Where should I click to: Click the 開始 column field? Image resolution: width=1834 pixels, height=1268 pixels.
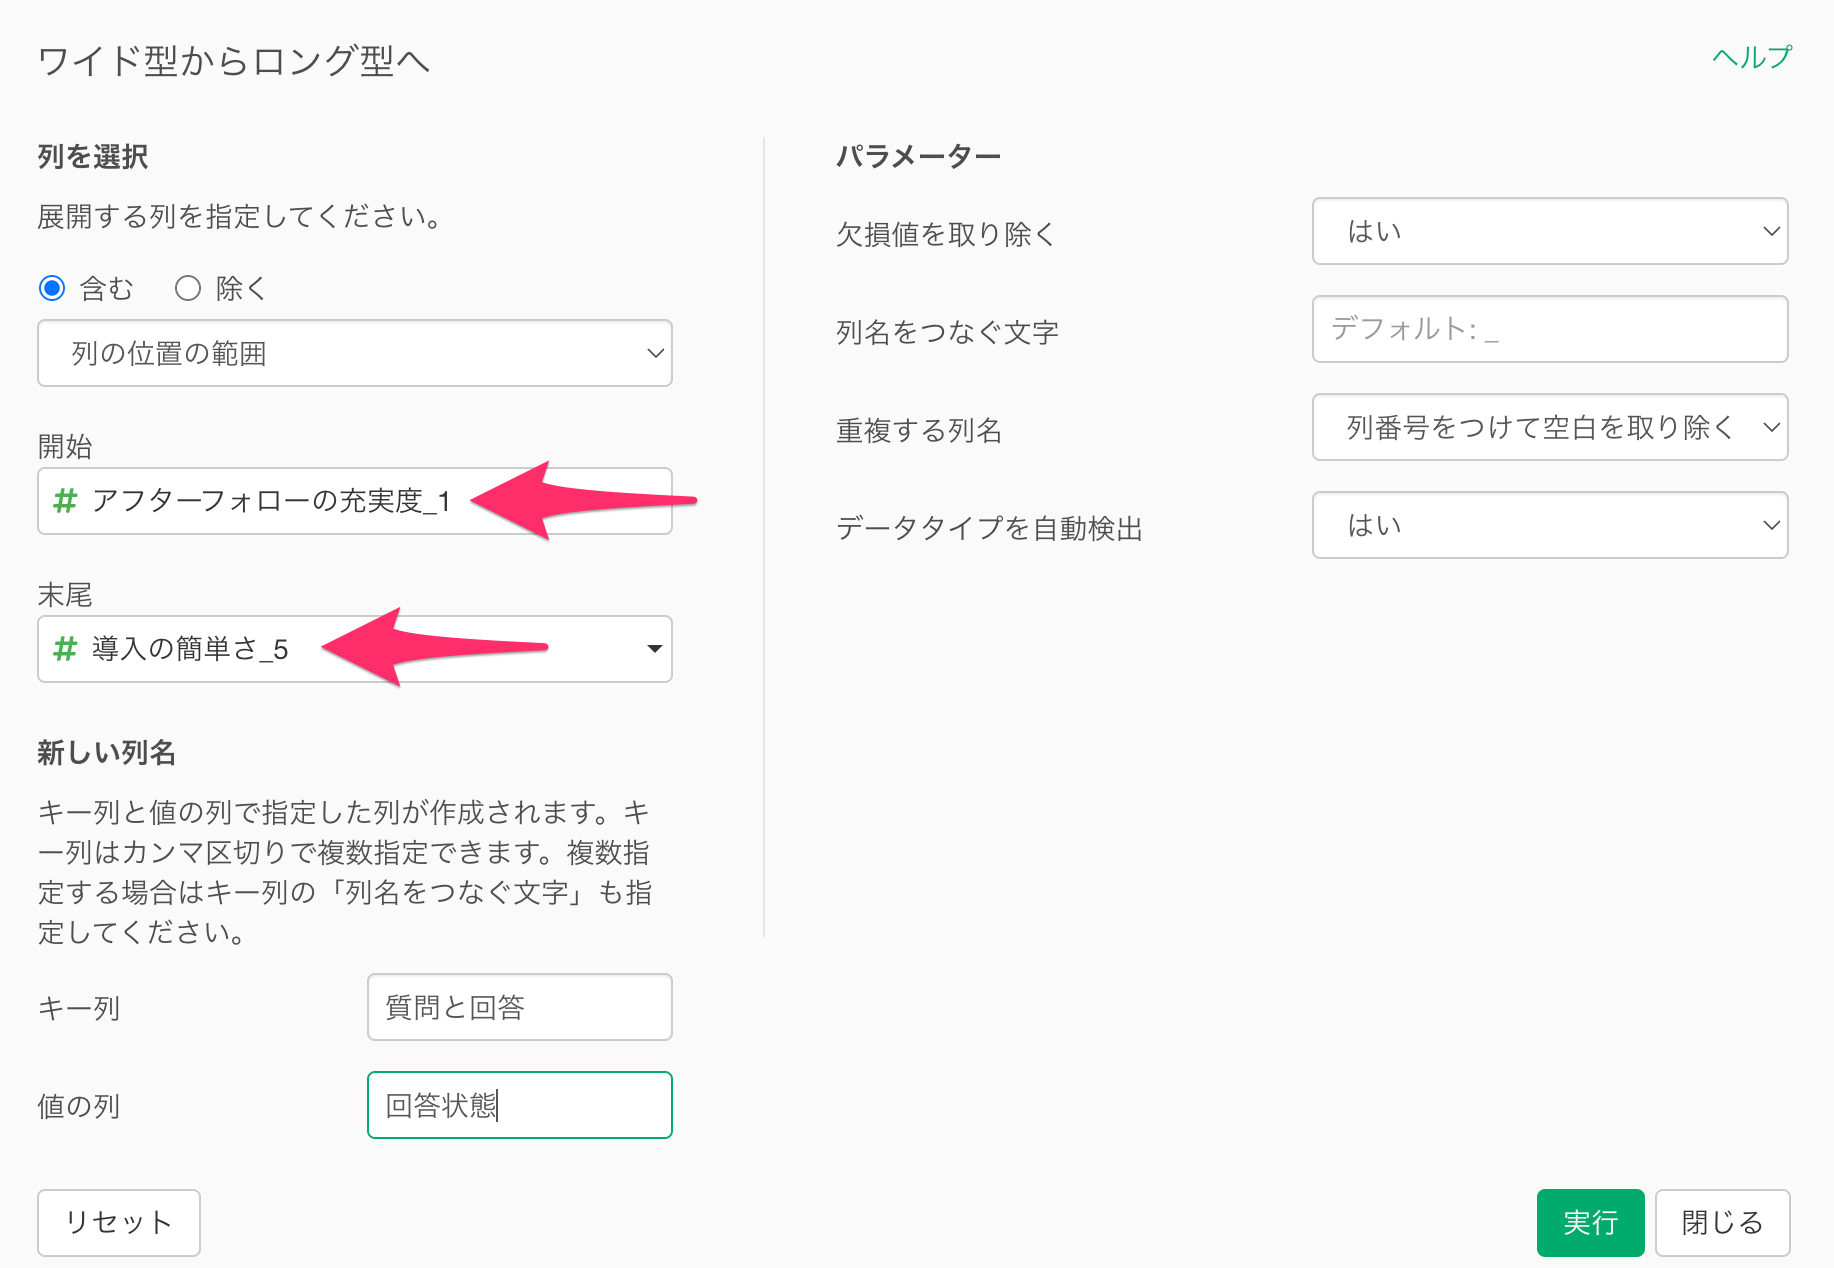tap(300, 501)
